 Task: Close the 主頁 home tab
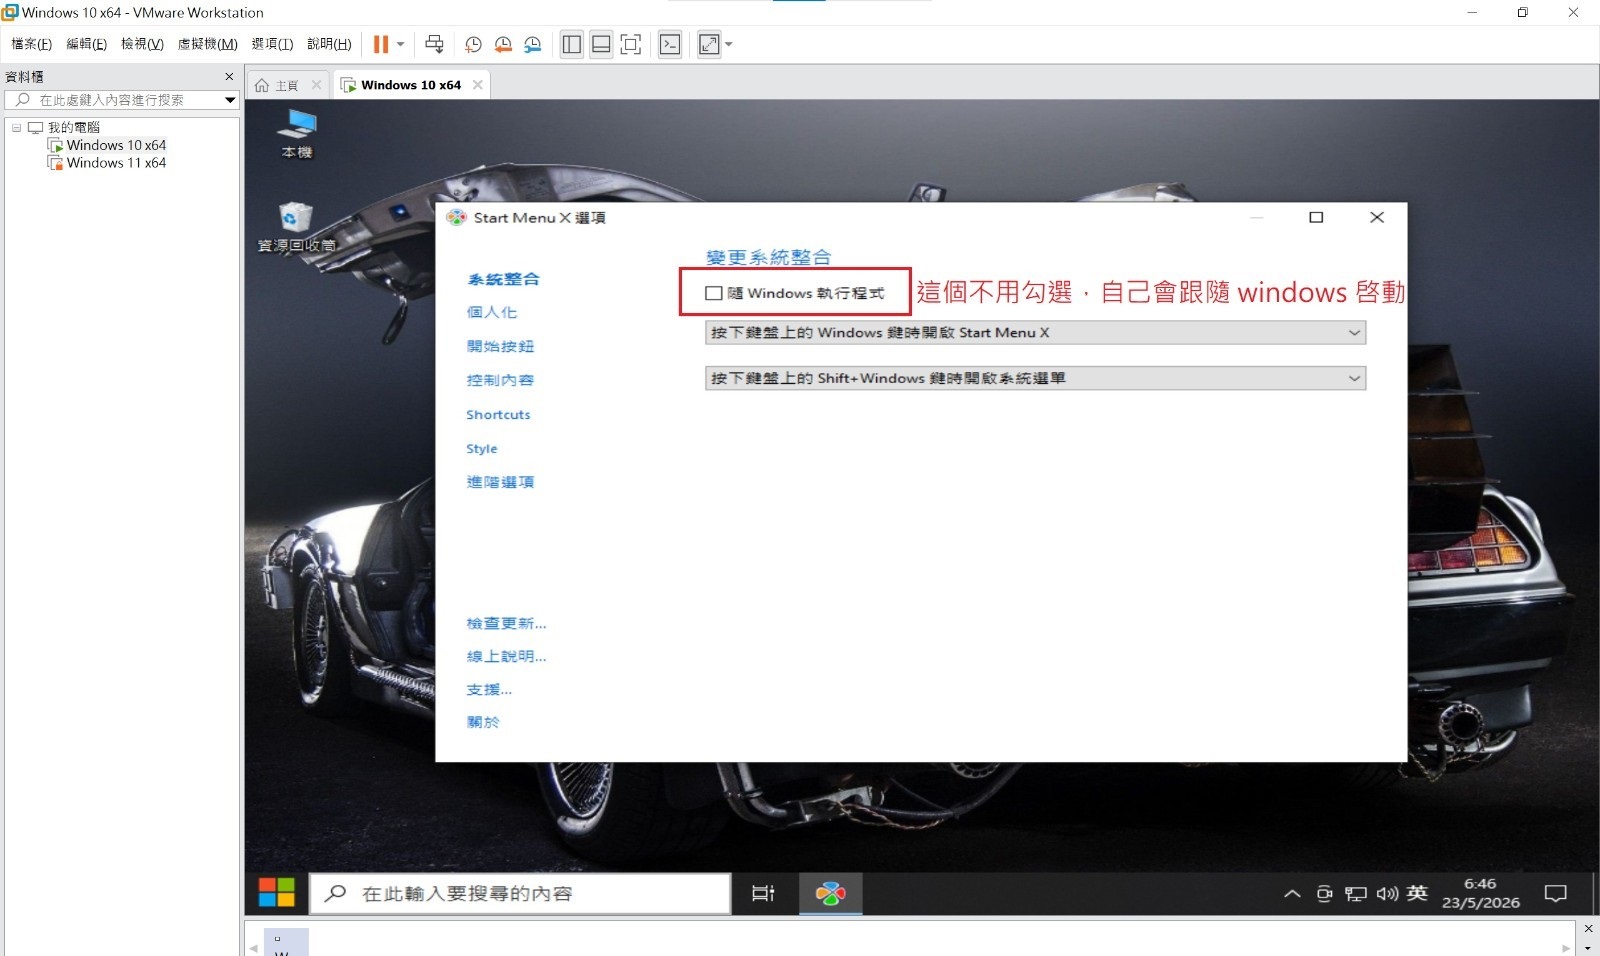(316, 85)
